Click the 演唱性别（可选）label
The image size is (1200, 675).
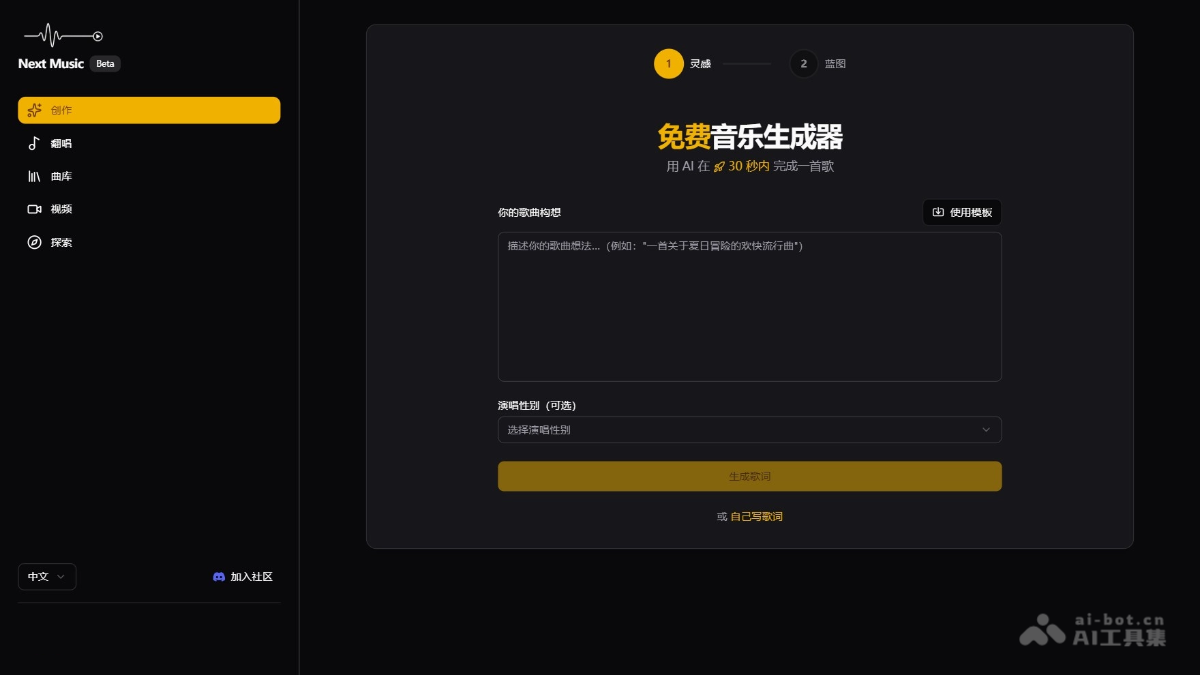tap(537, 405)
